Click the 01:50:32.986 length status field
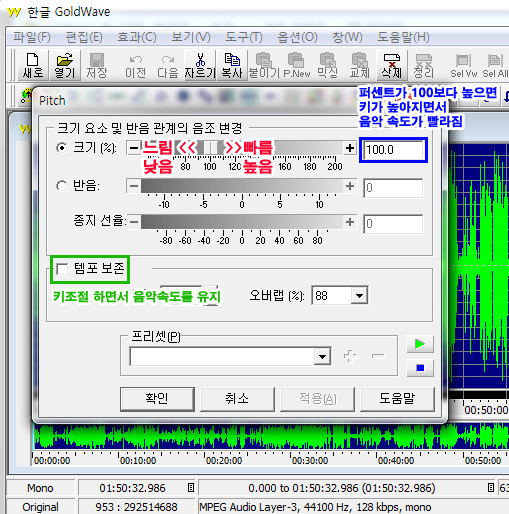This screenshot has width=509, height=514. pos(132,488)
